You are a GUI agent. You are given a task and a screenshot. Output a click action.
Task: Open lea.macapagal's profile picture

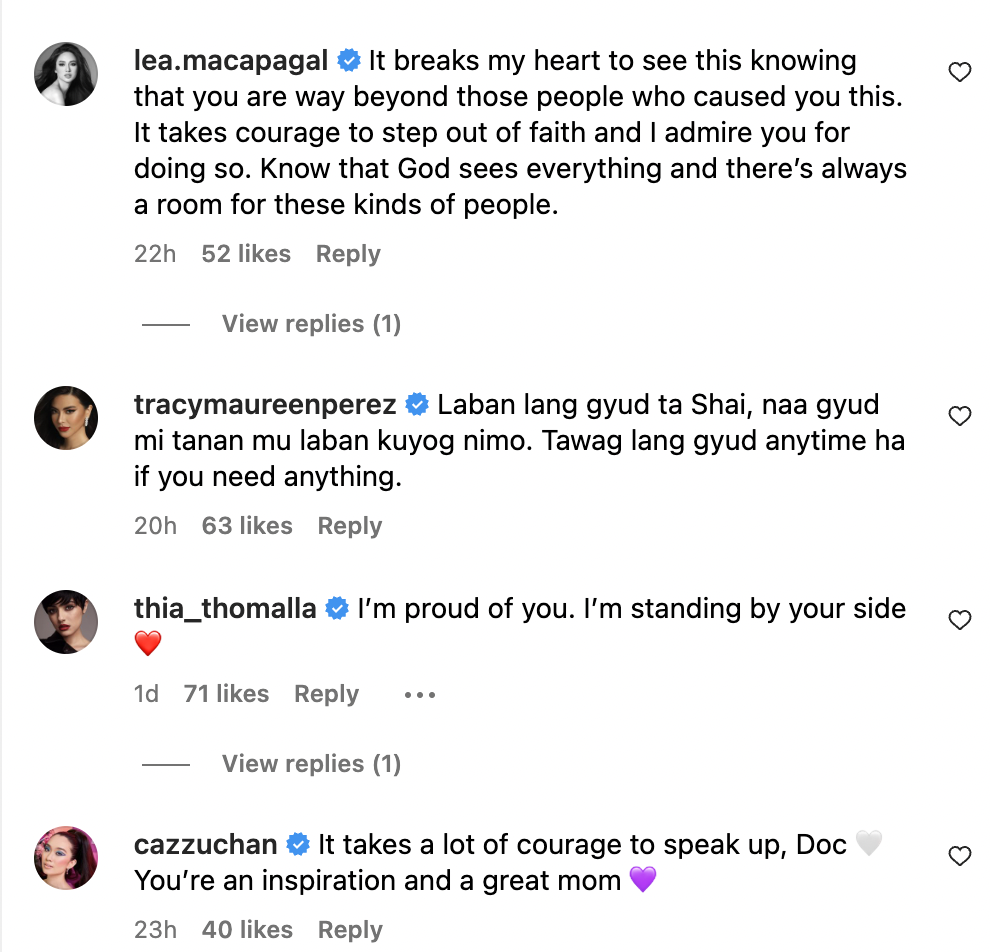point(66,74)
